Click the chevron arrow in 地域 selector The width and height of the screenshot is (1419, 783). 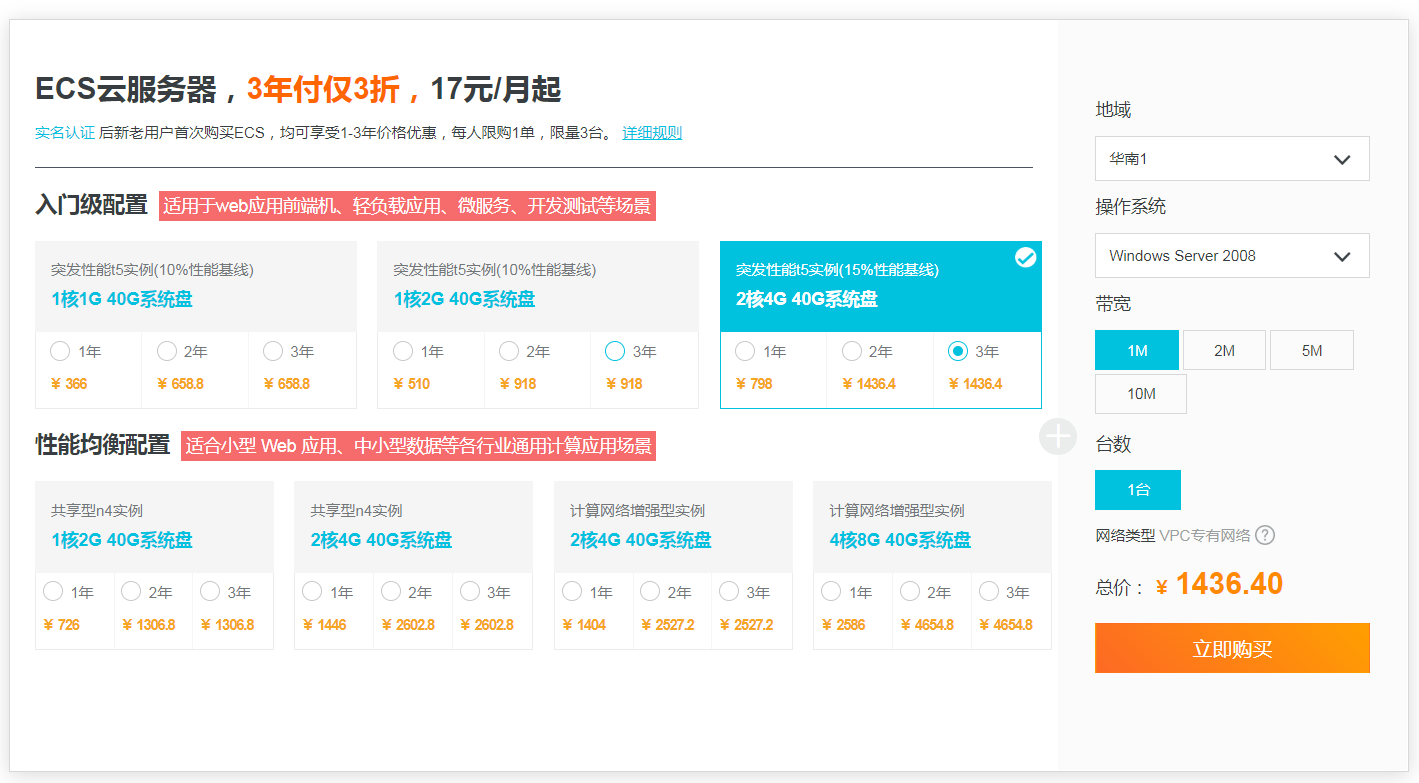click(x=1342, y=160)
